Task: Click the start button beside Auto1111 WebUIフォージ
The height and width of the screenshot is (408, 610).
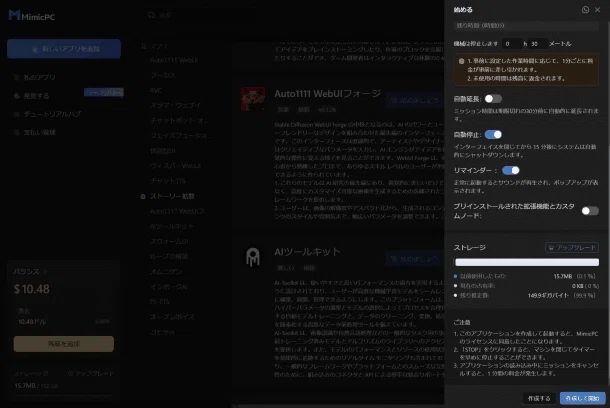Action: pyautogui.click(x=415, y=100)
